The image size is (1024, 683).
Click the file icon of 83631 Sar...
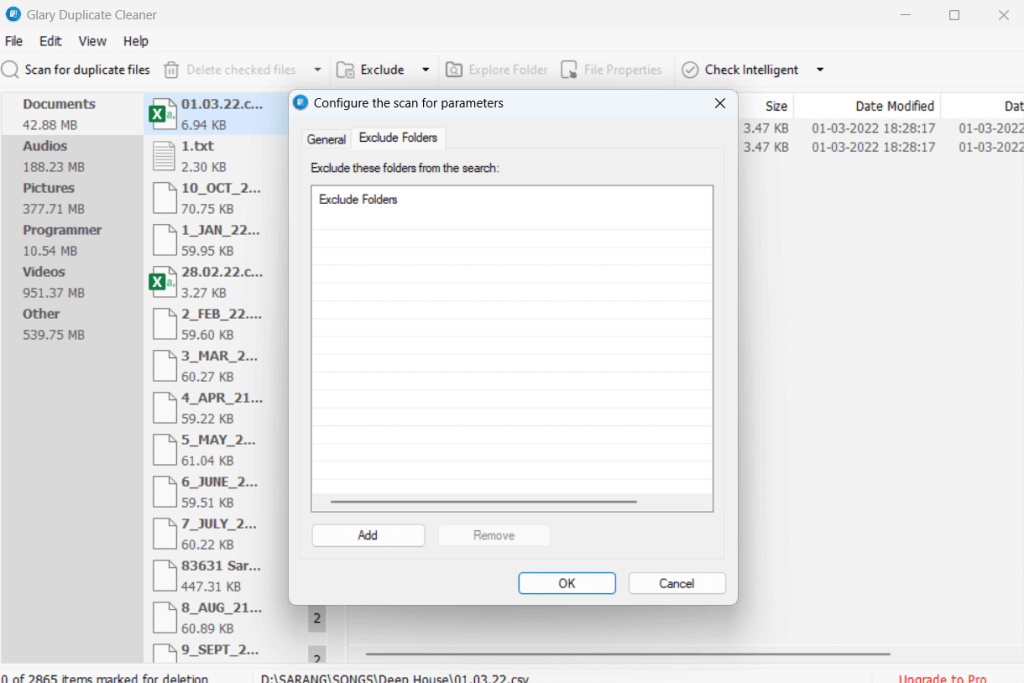[x=164, y=575]
